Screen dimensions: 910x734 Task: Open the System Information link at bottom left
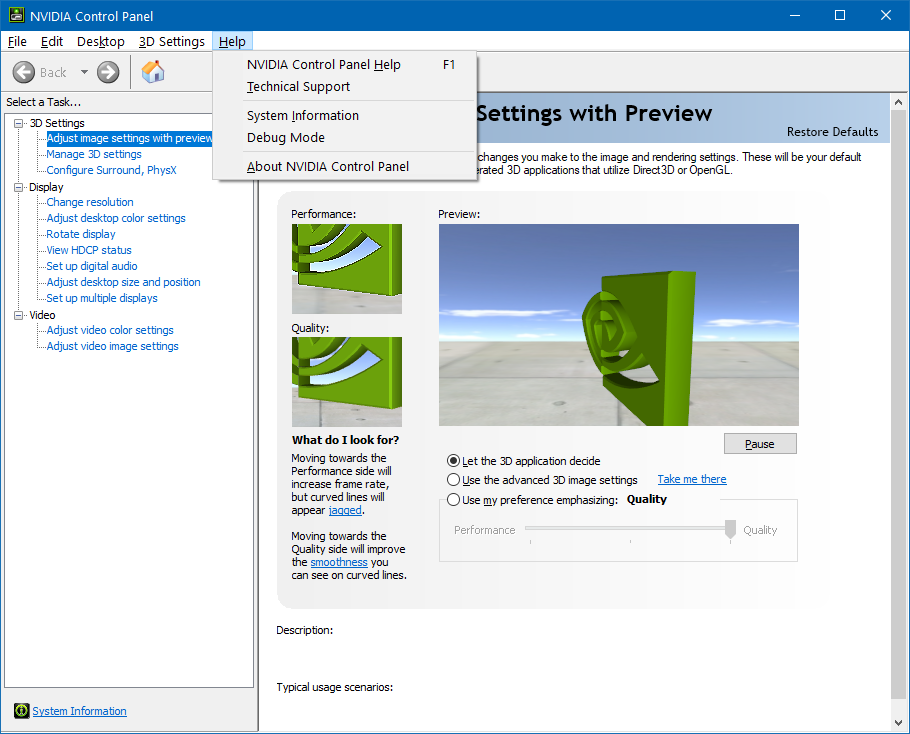coord(80,711)
